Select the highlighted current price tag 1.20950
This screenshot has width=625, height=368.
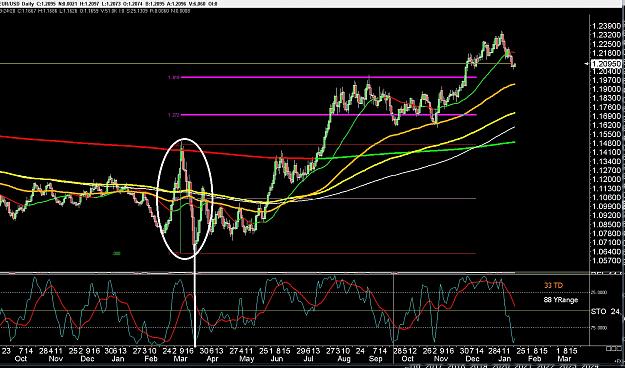607,64
